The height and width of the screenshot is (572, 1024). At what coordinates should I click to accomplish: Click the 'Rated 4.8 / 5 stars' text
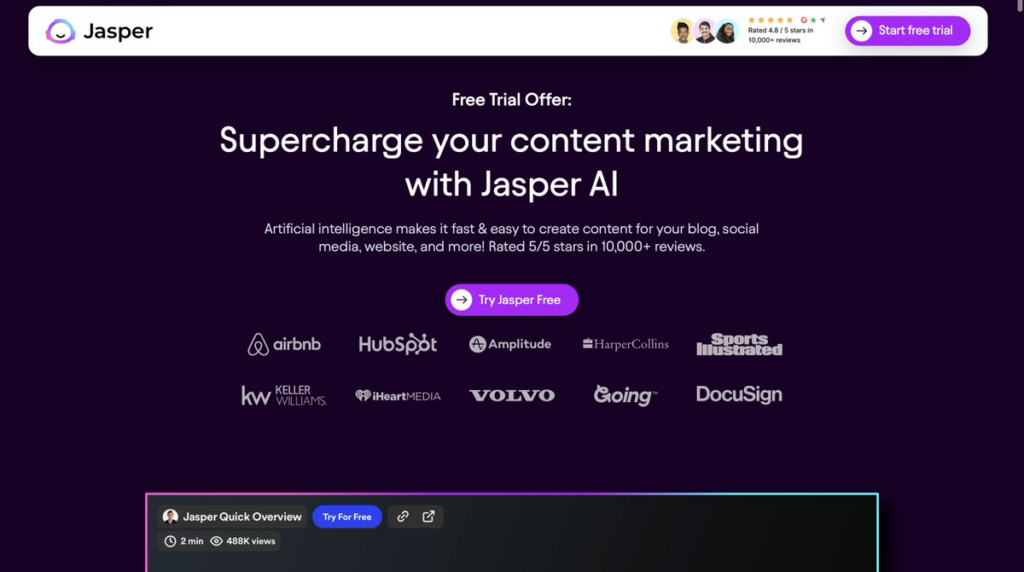[x=776, y=30]
